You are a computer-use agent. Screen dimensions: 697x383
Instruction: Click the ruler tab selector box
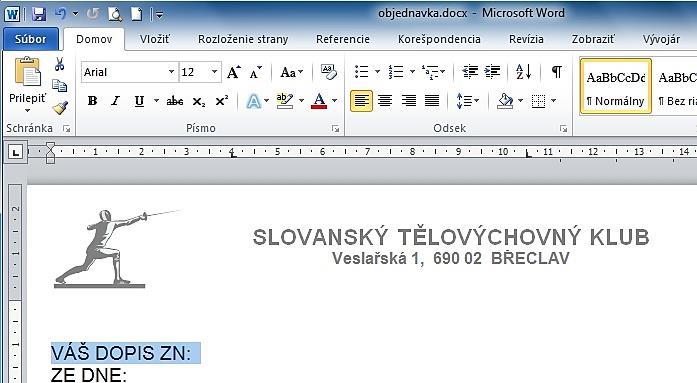point(16,153)
